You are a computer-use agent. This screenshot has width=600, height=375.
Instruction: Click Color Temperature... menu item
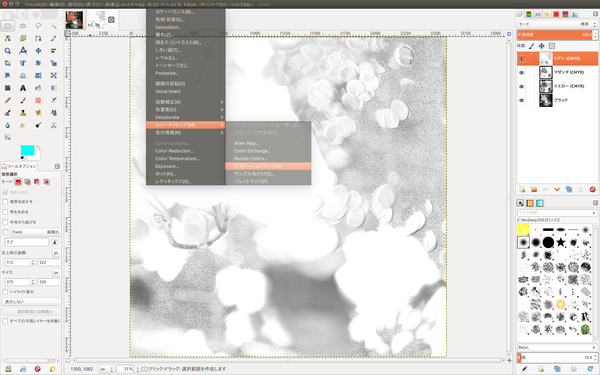[186, 158]
